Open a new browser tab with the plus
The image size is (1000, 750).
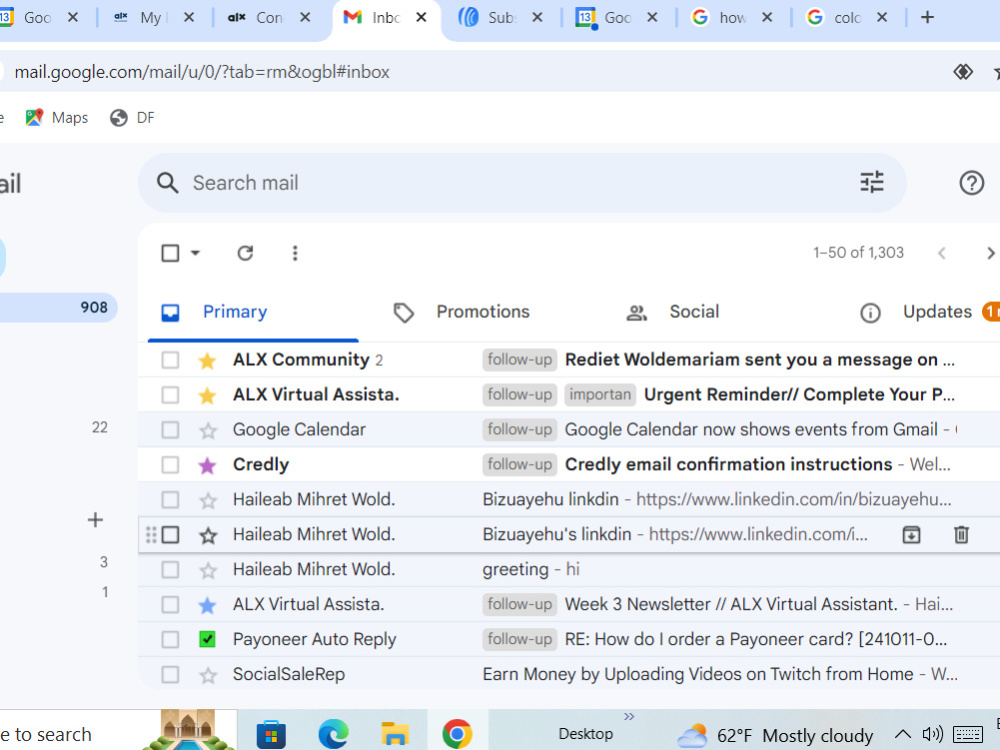pos(927,17)
